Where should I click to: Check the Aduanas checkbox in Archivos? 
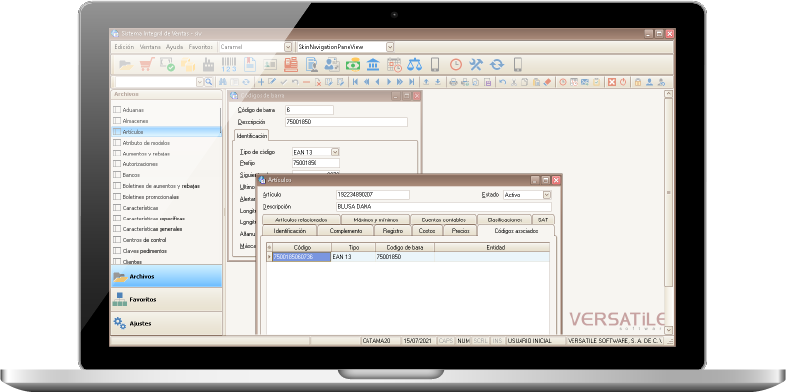click(x=117, y=110)
